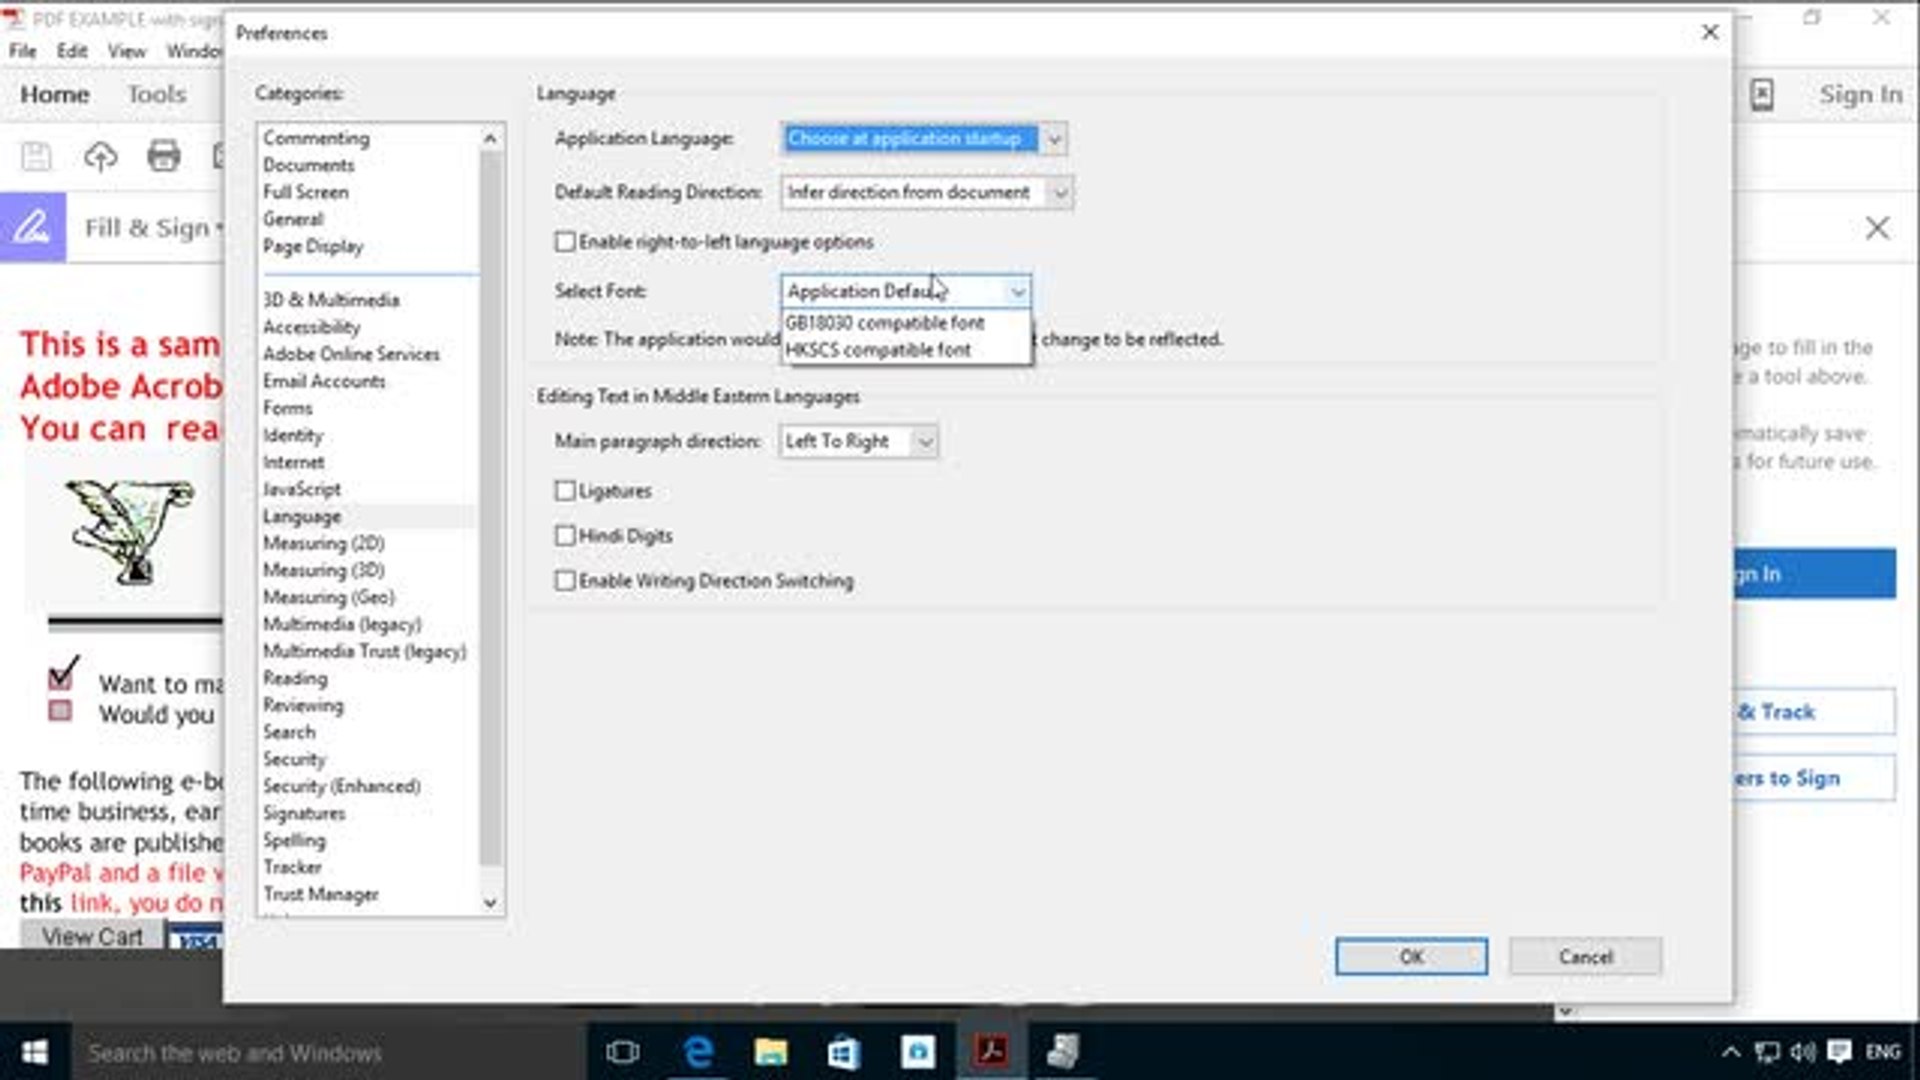Screen dimensions: 1920x1080
Task: Click Adobe Acrobat taskbar icon
Action: pyautogui.click(x=991, y=1052)
